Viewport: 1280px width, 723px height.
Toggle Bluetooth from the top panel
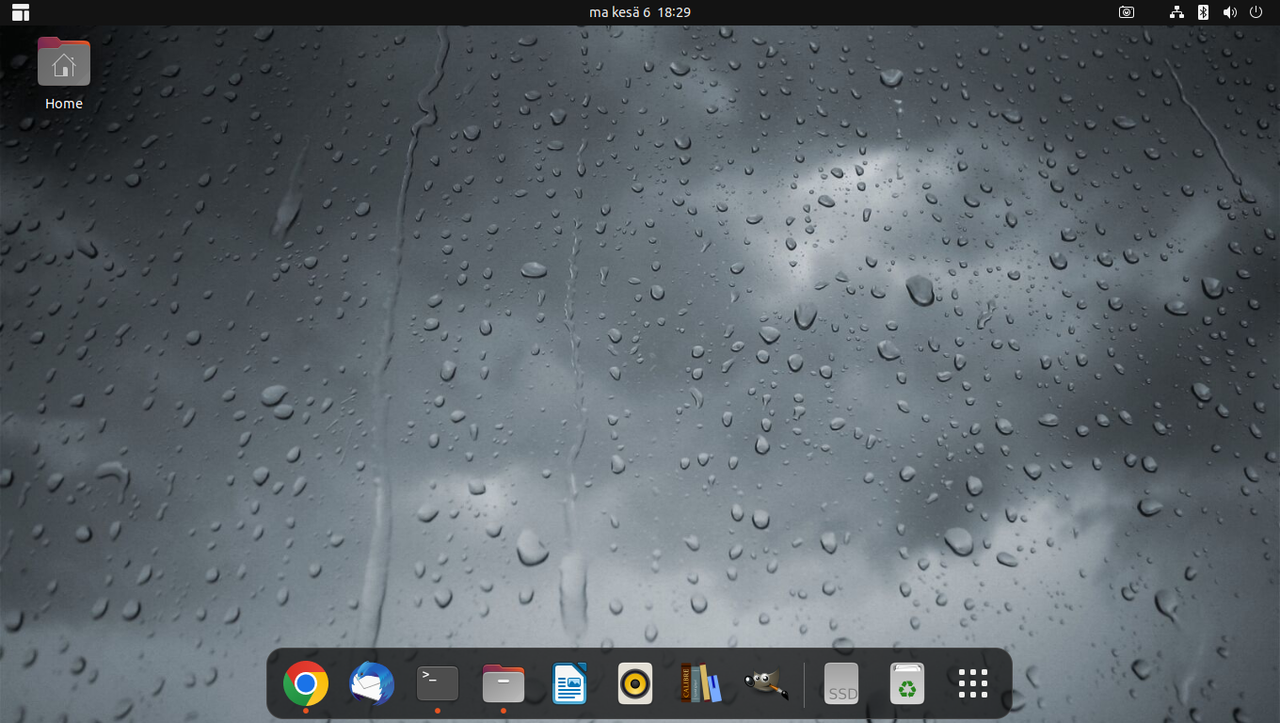[1202, 13]
